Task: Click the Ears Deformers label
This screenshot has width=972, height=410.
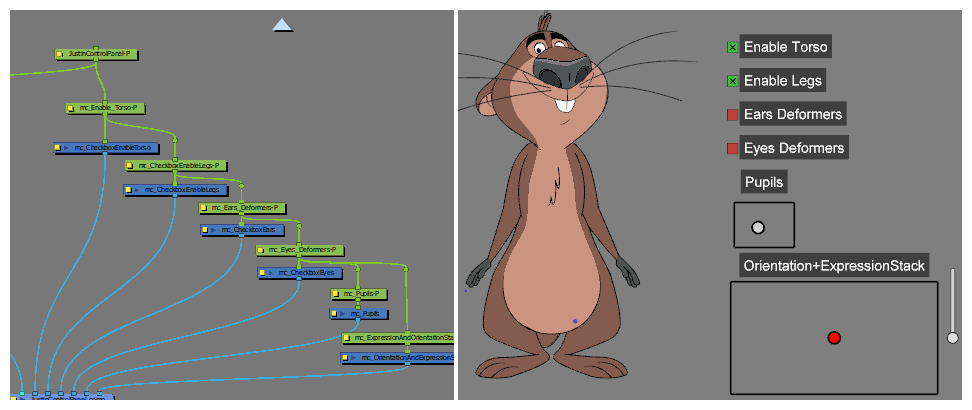Action: tap(793, 115)
